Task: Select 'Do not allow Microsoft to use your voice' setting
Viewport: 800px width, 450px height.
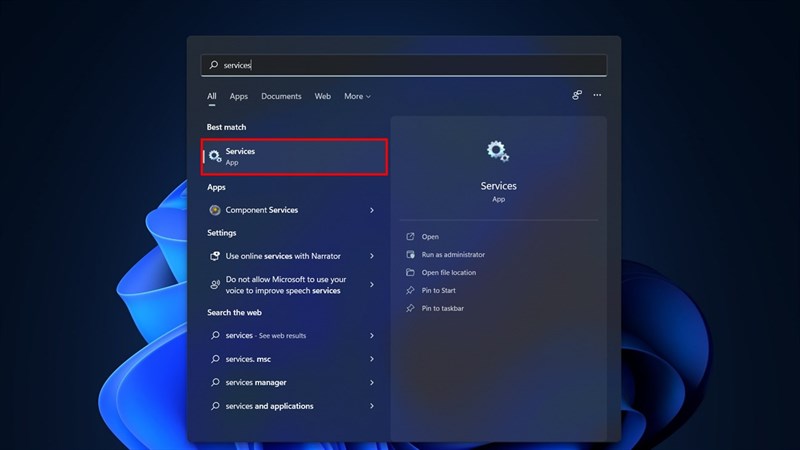Action: [x=292, y=285]
